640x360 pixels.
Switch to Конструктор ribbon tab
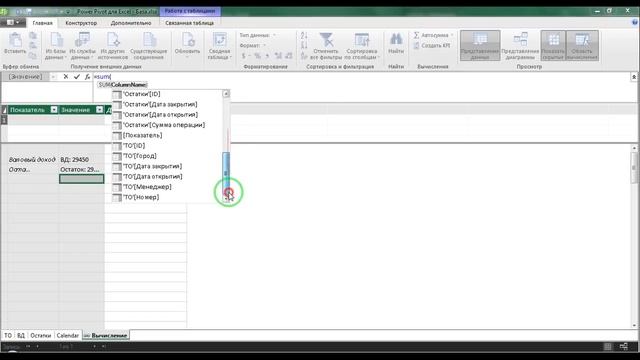81,23
